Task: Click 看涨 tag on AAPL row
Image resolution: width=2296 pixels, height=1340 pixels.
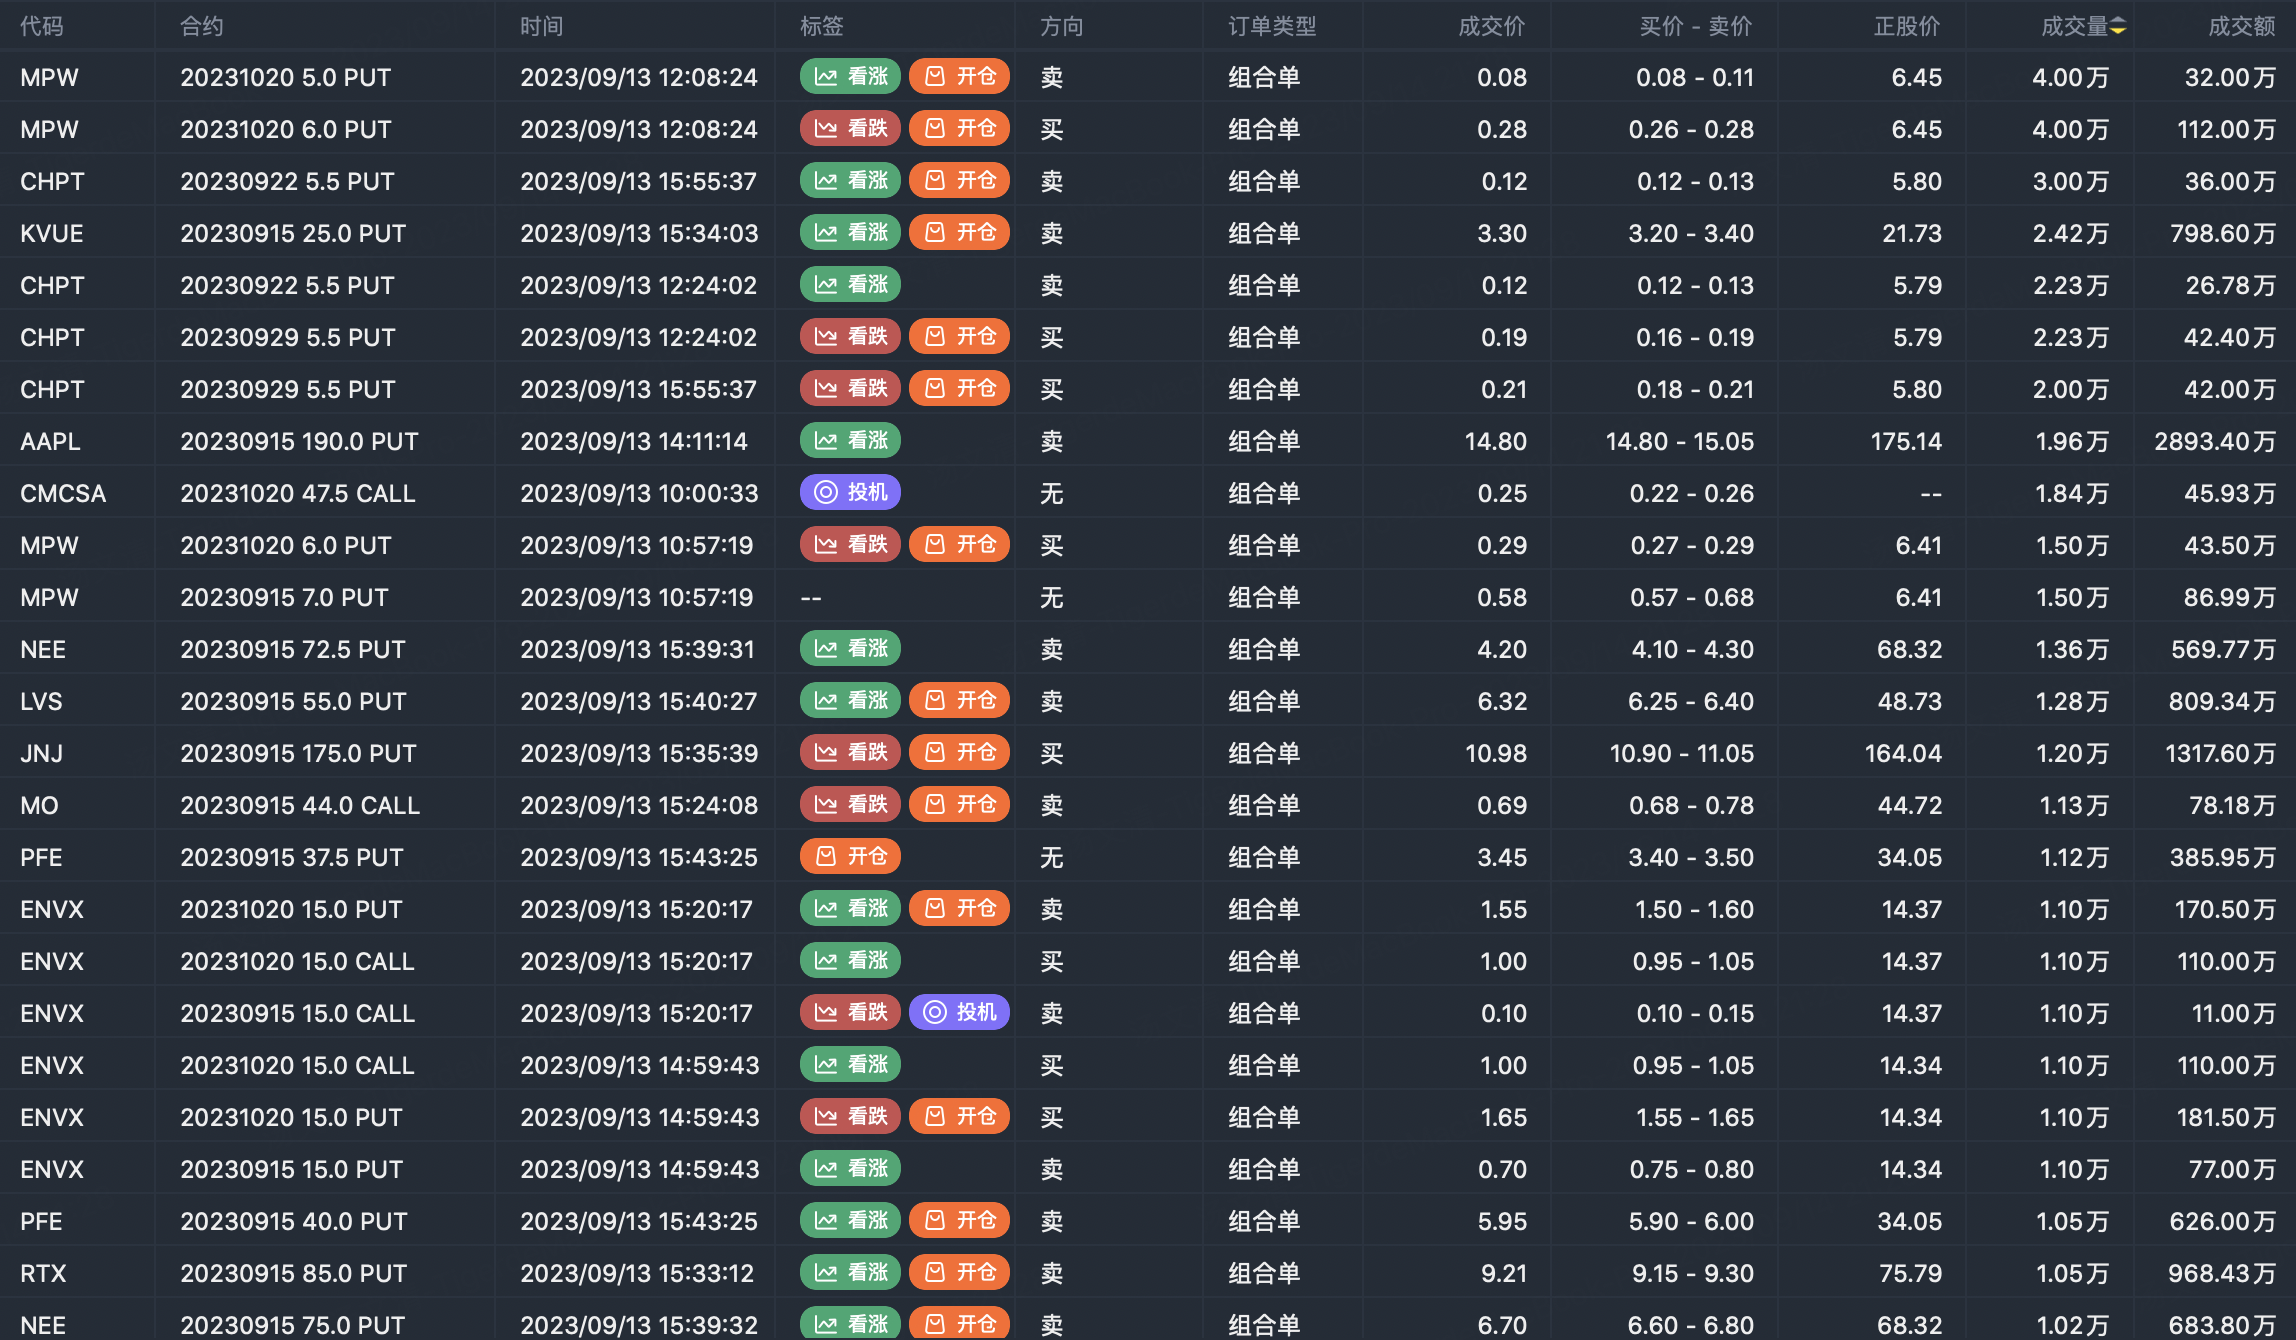Action: pyautogui.click(x=850, y=441)
